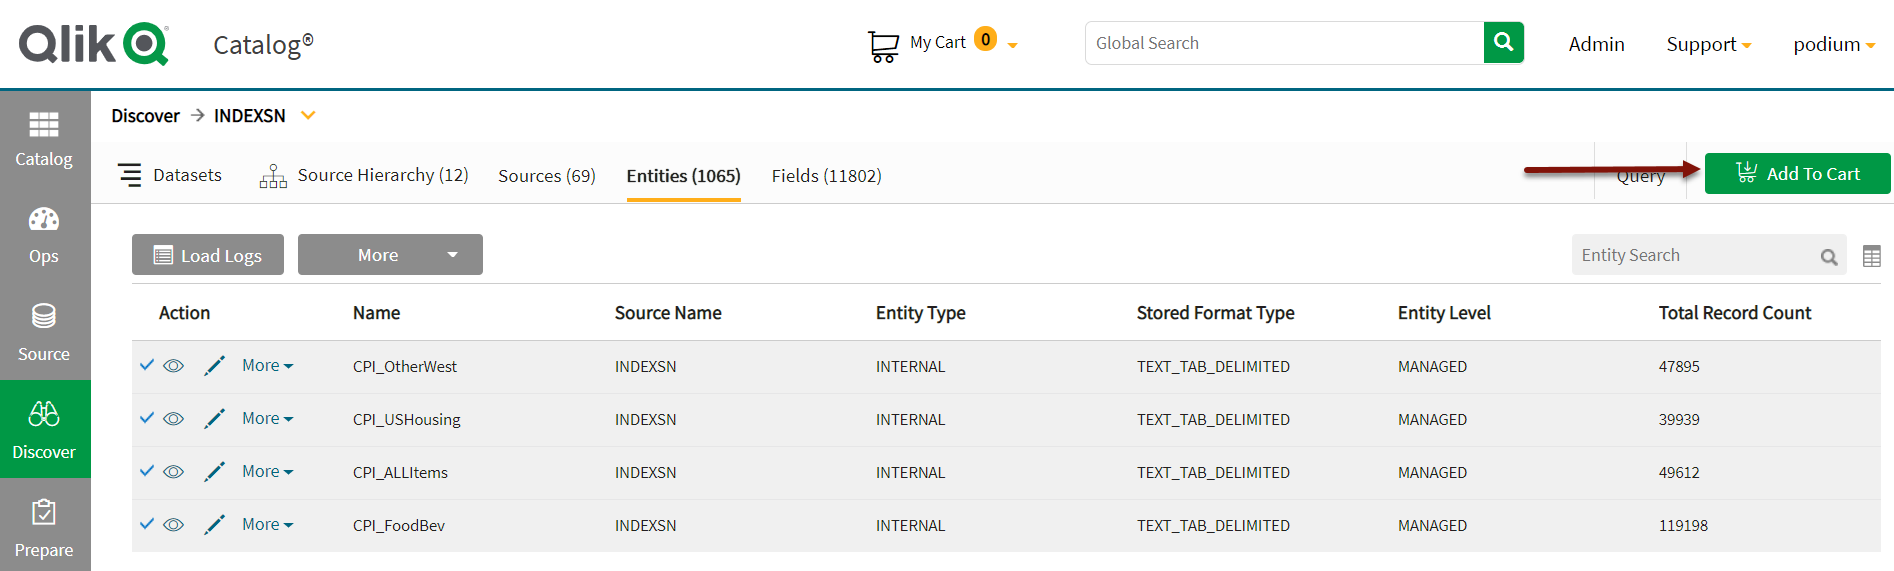Click the table column chooser icon
The image size is (1894, 571).
coord(1872,256)
